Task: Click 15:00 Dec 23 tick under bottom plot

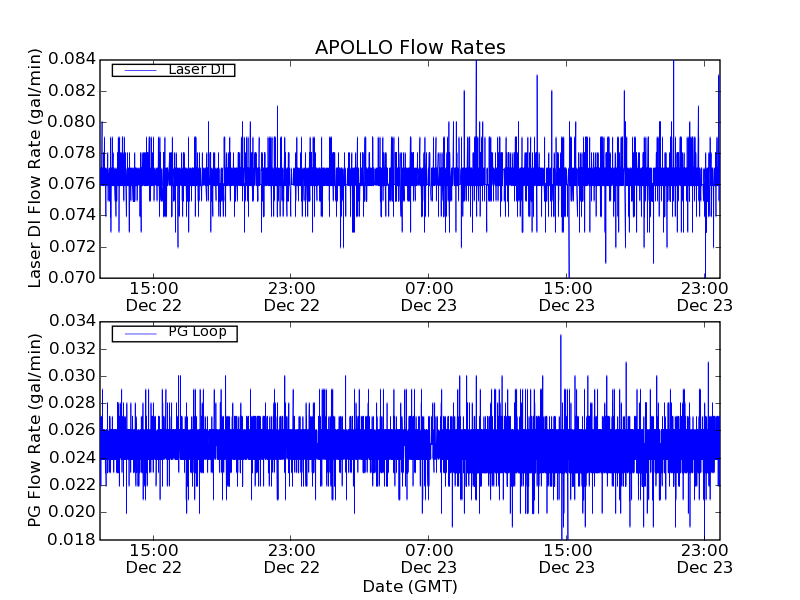Action: pos(567,558)
